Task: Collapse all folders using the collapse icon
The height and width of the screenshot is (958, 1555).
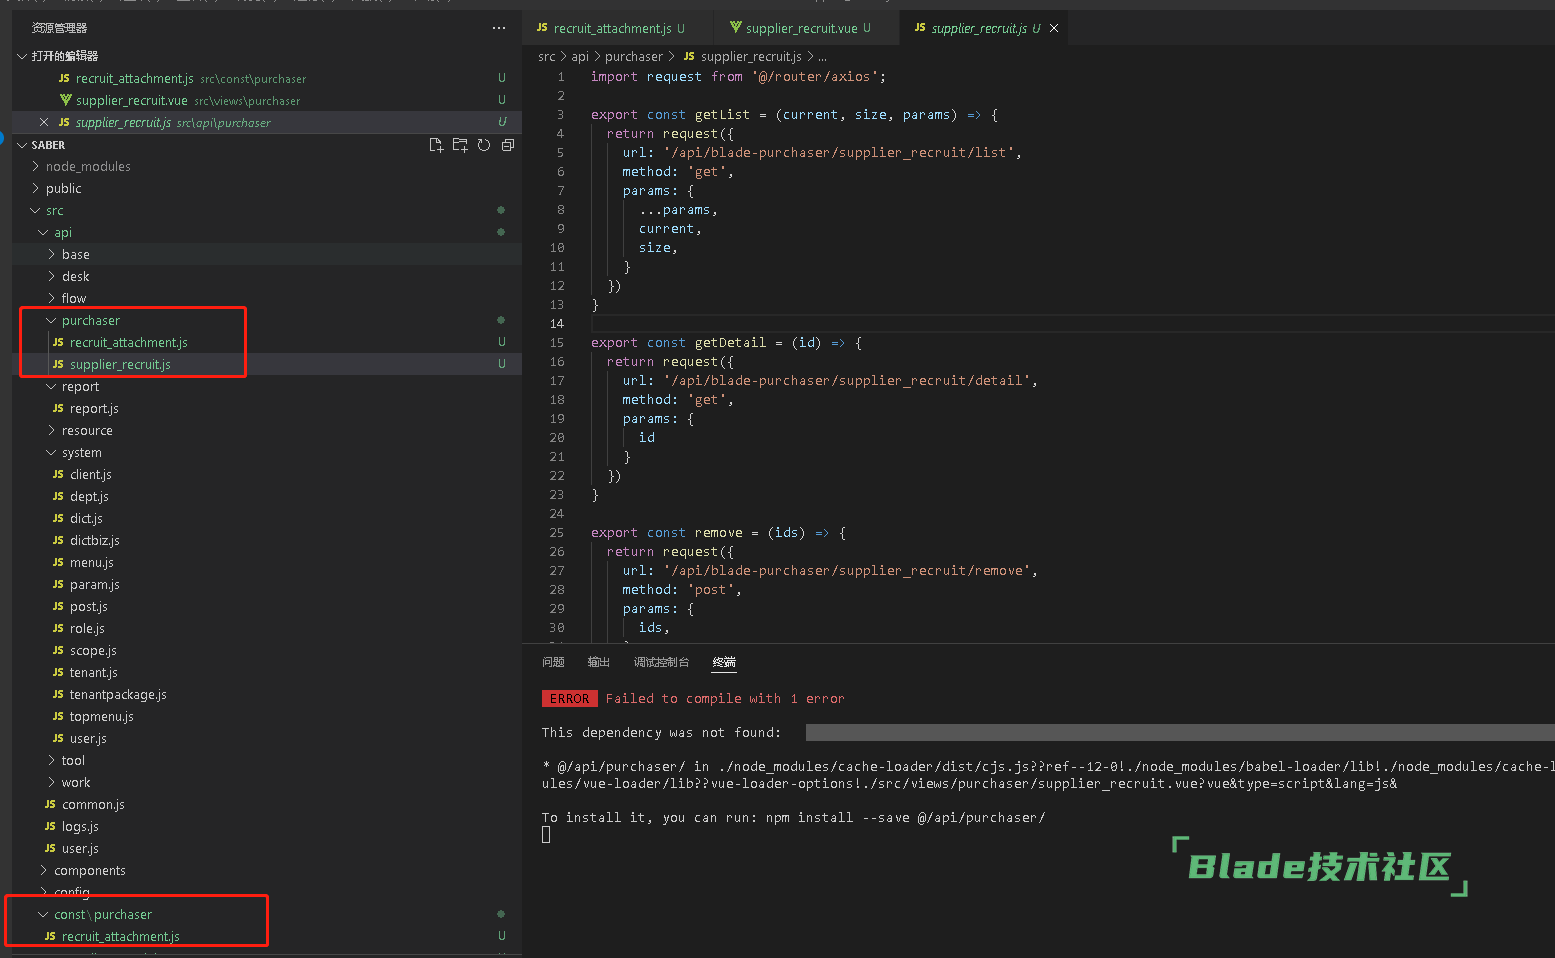Action: click(508, 145)
